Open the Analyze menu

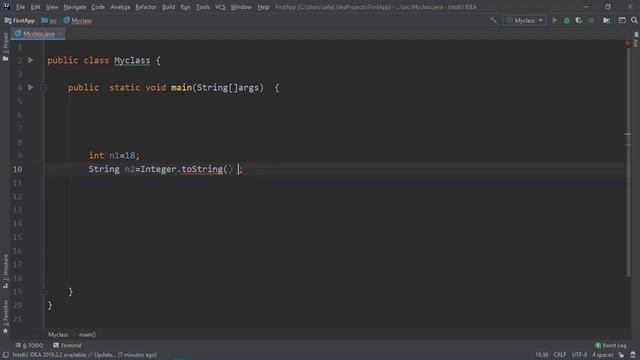[120, 7]
